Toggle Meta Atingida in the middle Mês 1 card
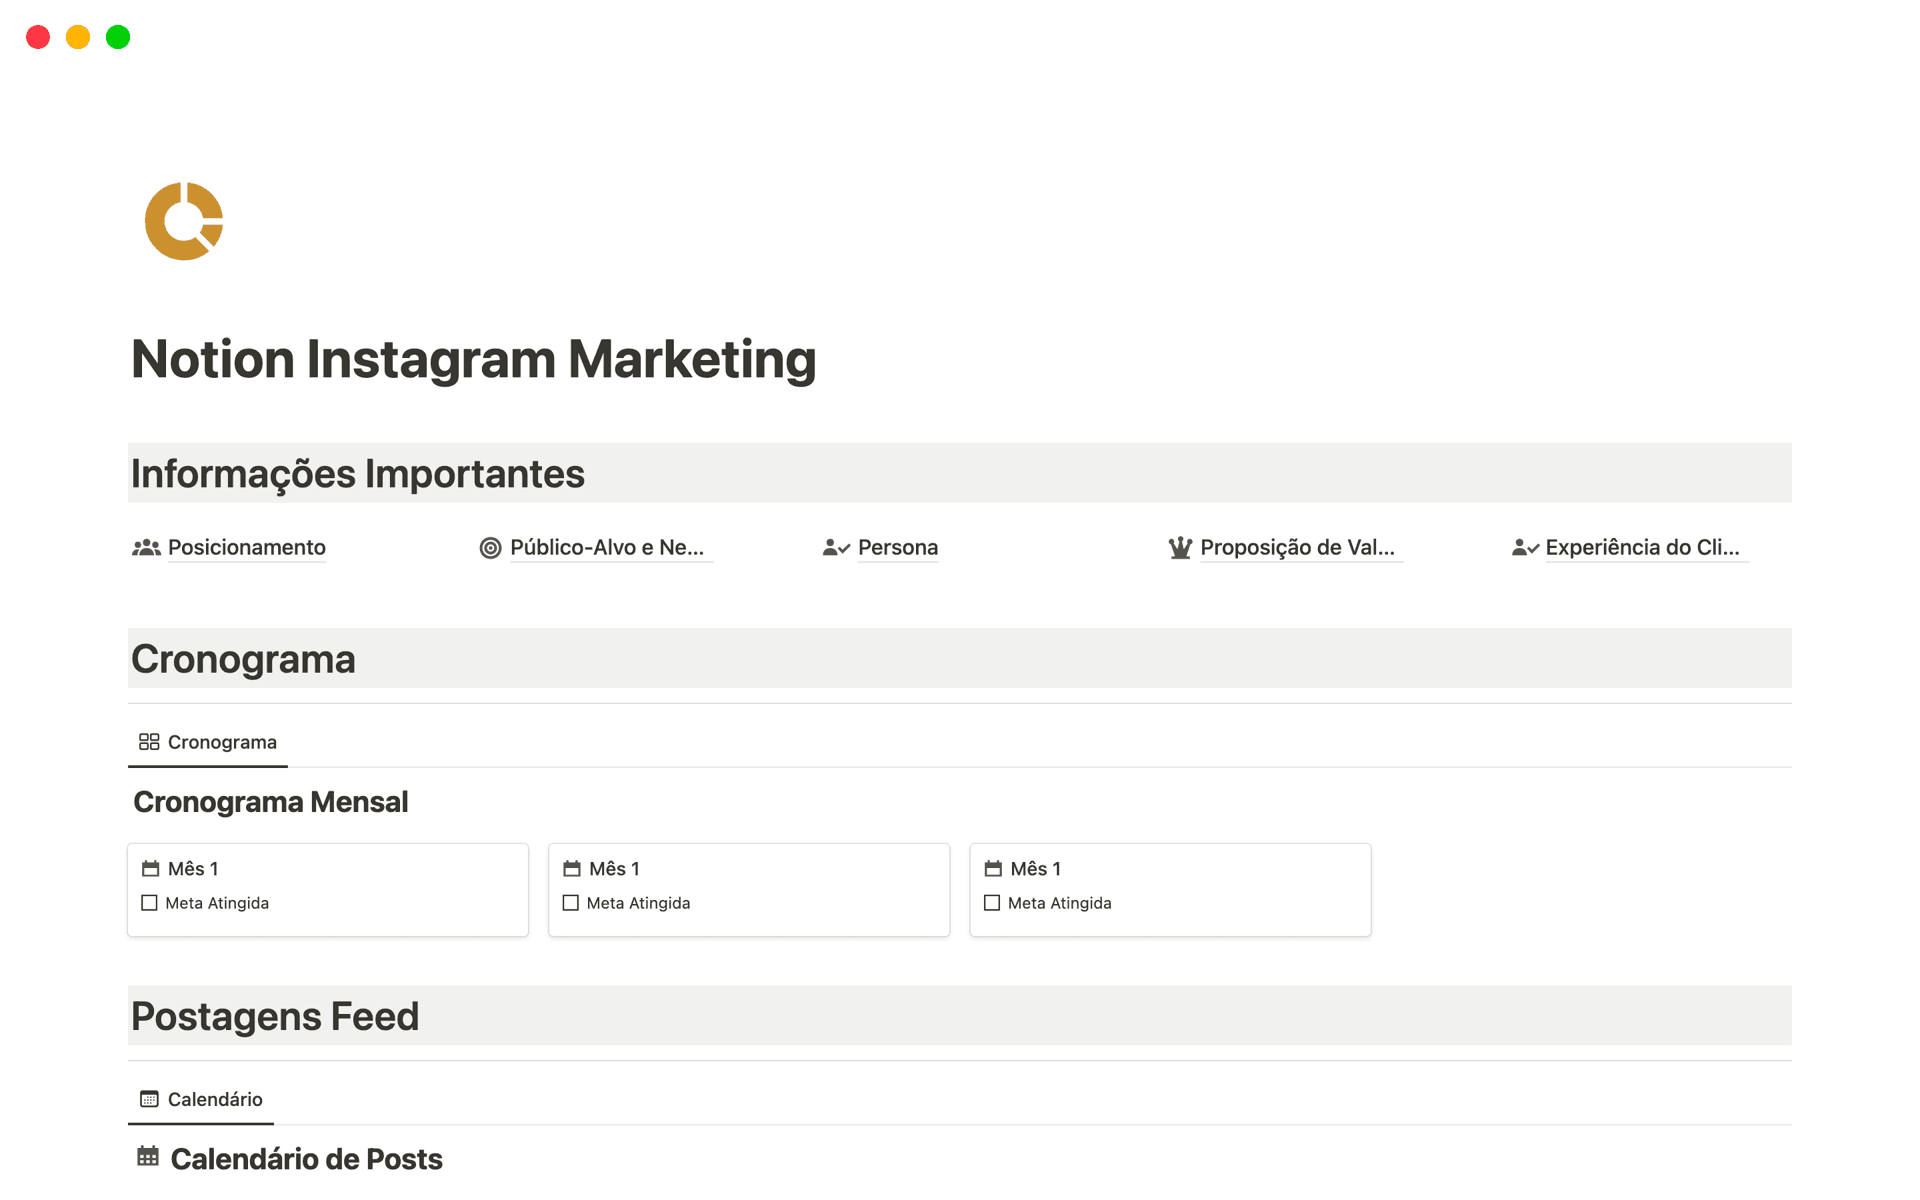This screenshot has height=1200, width=1920. pyautogui.click(x=571, y=903)
